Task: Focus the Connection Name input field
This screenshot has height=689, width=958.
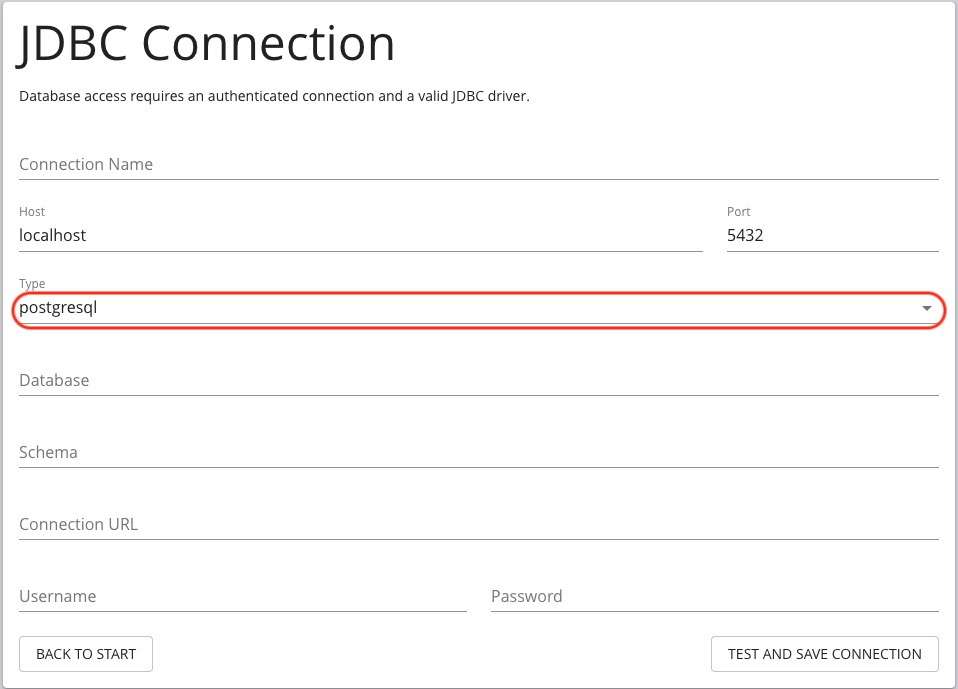Action: pyautogui.click(x=478, y=164)
